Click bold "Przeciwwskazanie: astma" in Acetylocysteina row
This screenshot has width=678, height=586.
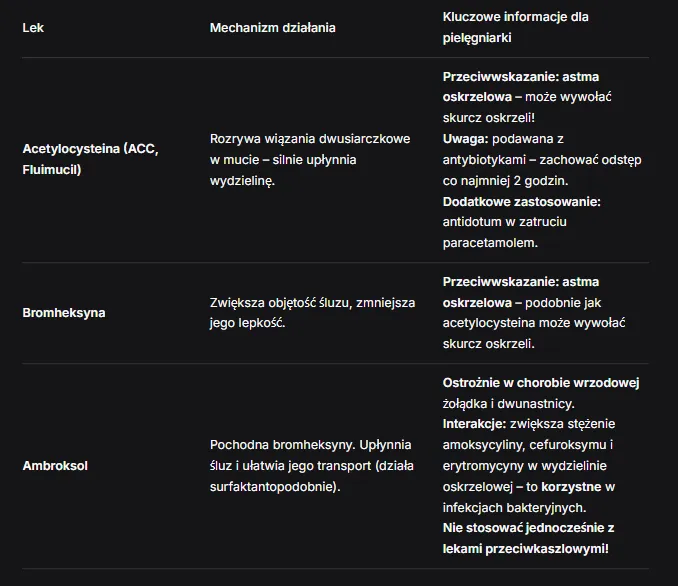click(521, 77)
